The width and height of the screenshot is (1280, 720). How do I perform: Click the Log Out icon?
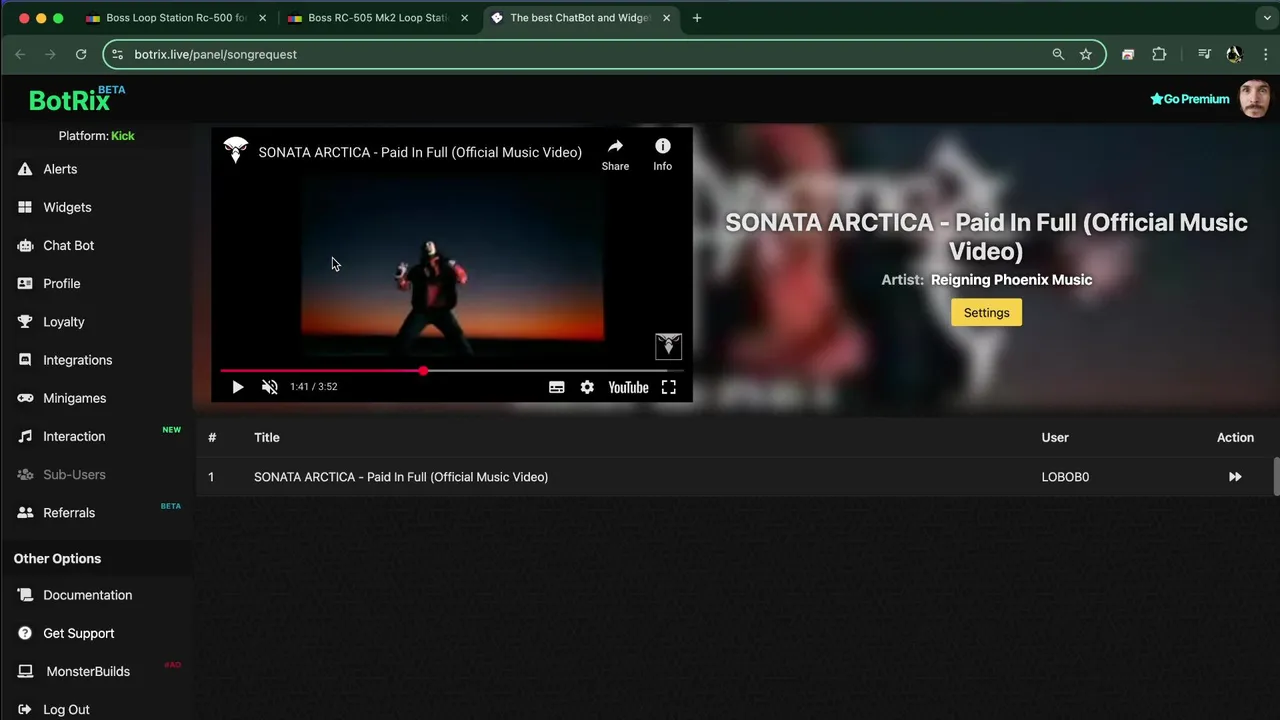pos(25,709)
